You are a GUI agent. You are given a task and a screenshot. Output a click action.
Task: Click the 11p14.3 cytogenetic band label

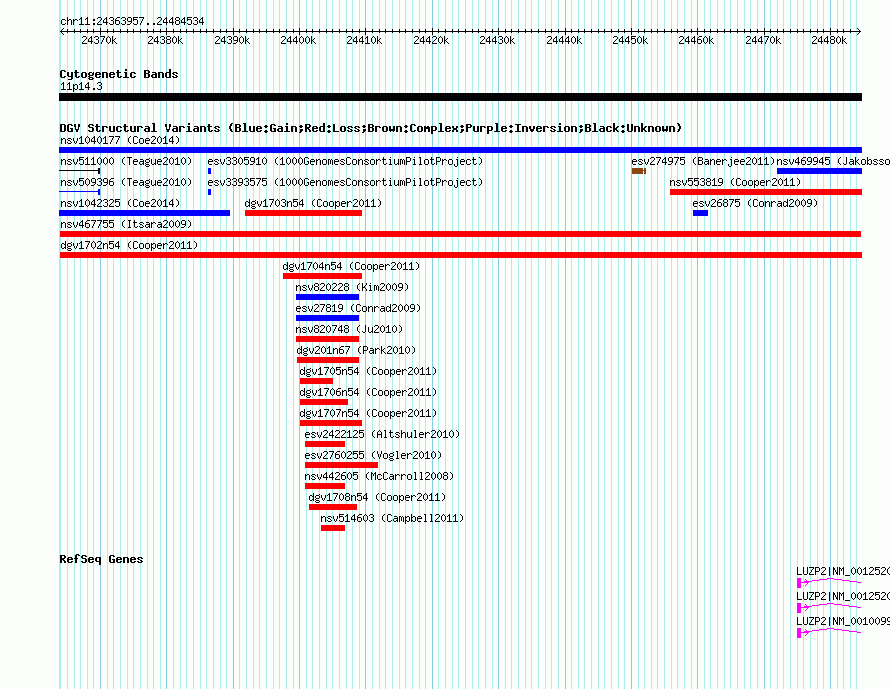coord(81,86)
